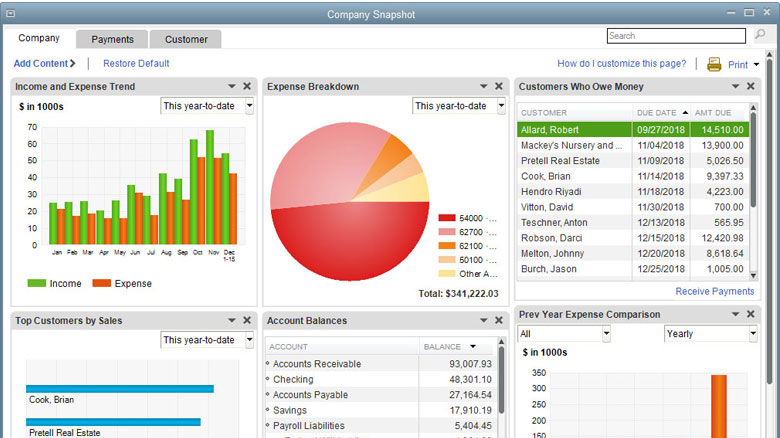Close the Expense Breakdown panel

tap(499, 86)
